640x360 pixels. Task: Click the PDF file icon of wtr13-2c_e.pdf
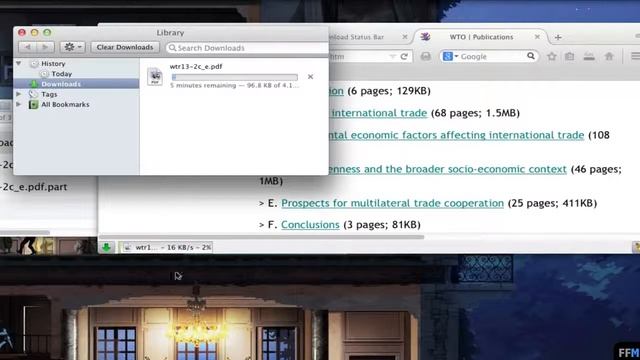click(x=155, y=77)
